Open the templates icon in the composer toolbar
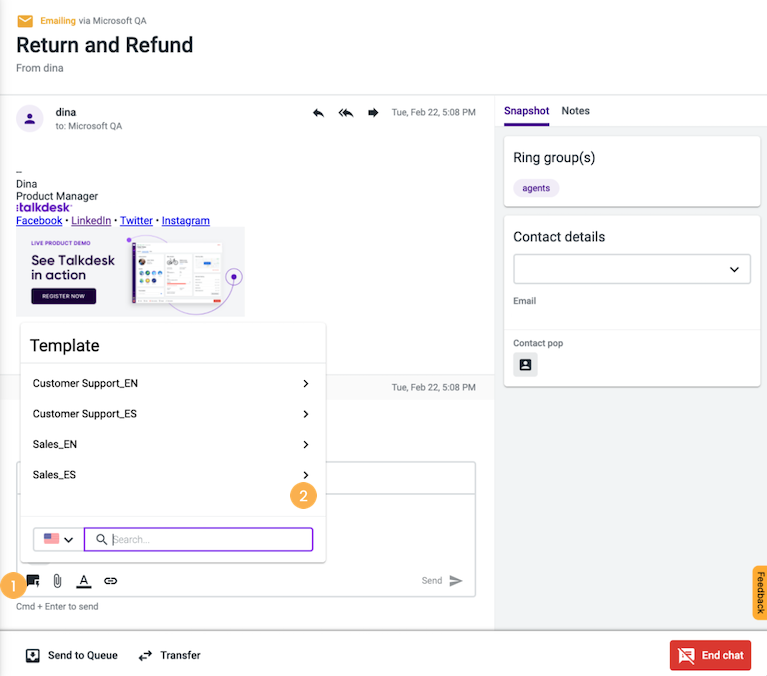 click(x=33, y=581)
